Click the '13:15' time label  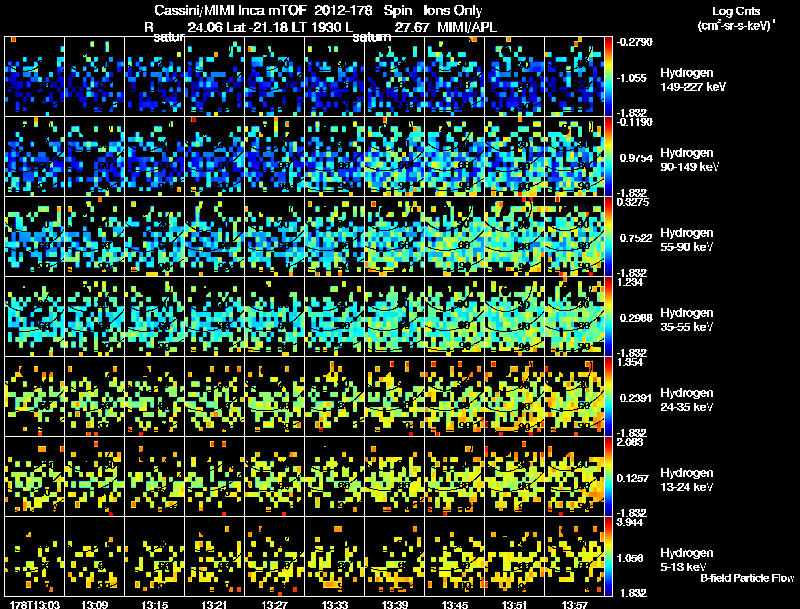155,604
